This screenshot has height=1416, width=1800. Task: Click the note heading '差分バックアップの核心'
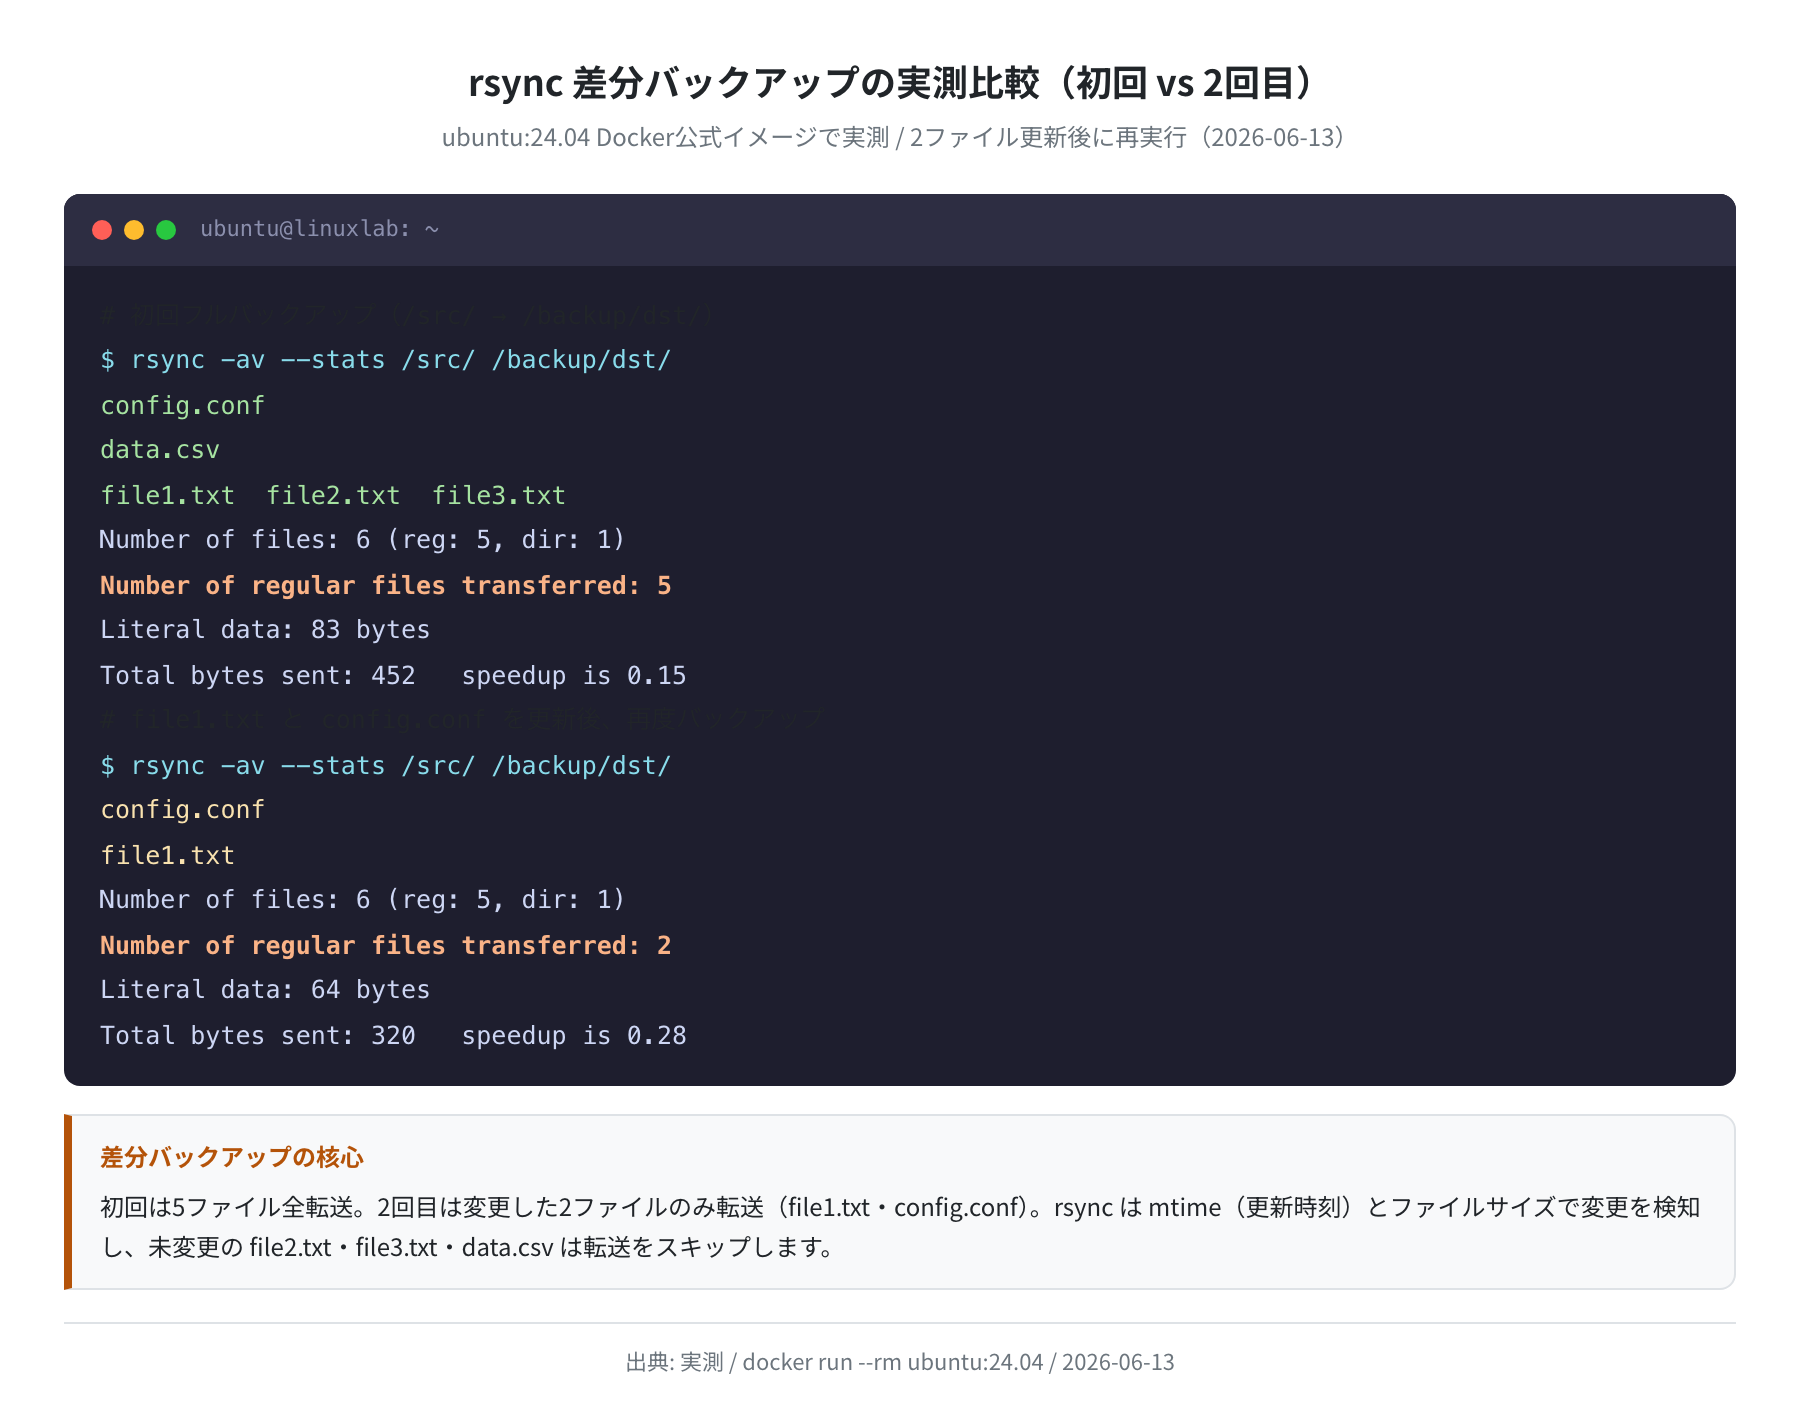[232, 1157]
